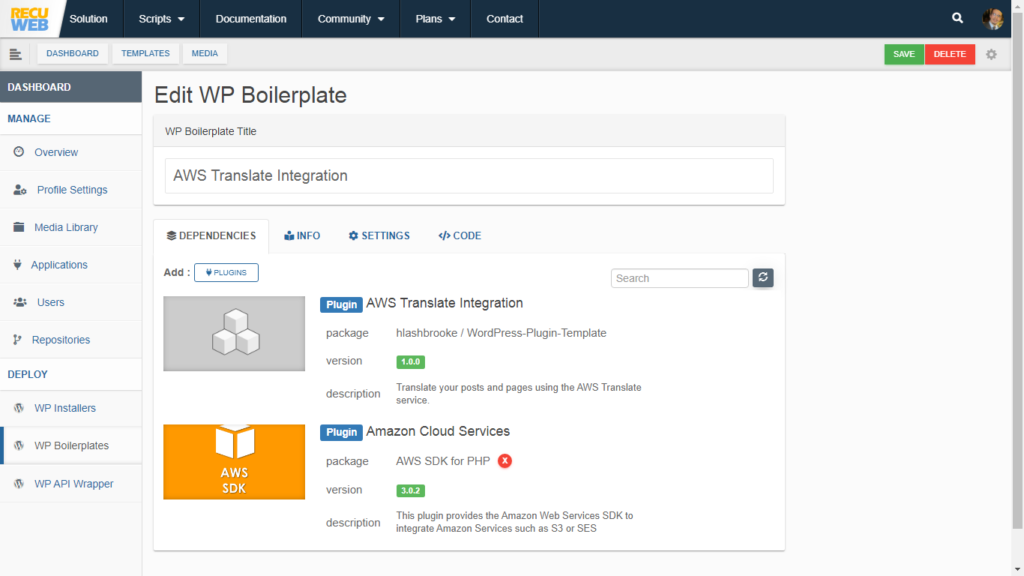The width and height of the screenshot is (1024, 576).
Task: Click the orange AWS SDK plugin thumbnail
Action: tap(234, 462)
